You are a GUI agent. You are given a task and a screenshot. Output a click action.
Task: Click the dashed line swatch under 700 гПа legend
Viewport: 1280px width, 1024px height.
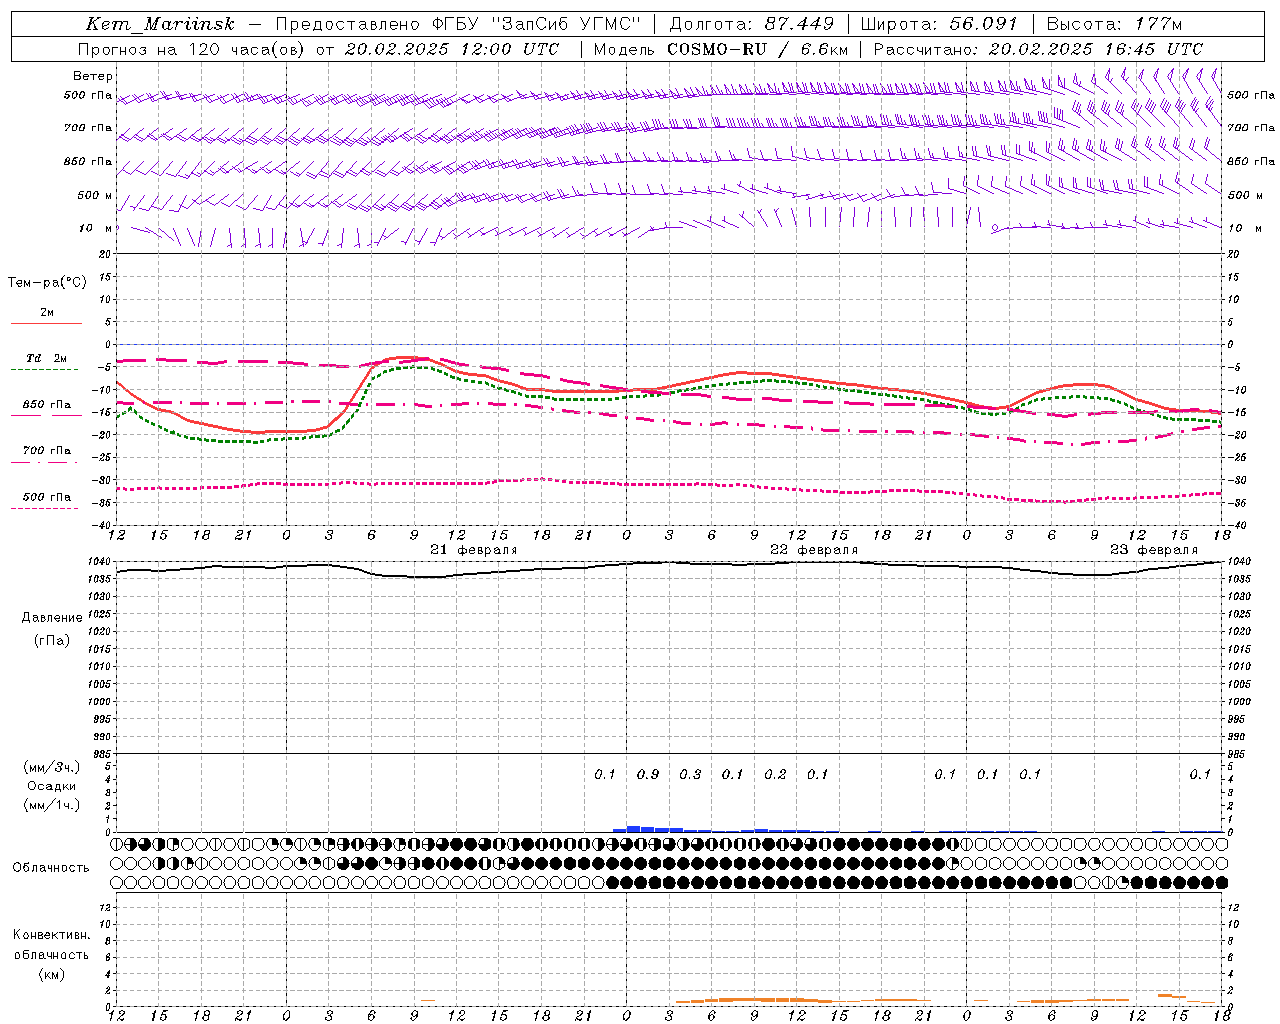(44, 462)
